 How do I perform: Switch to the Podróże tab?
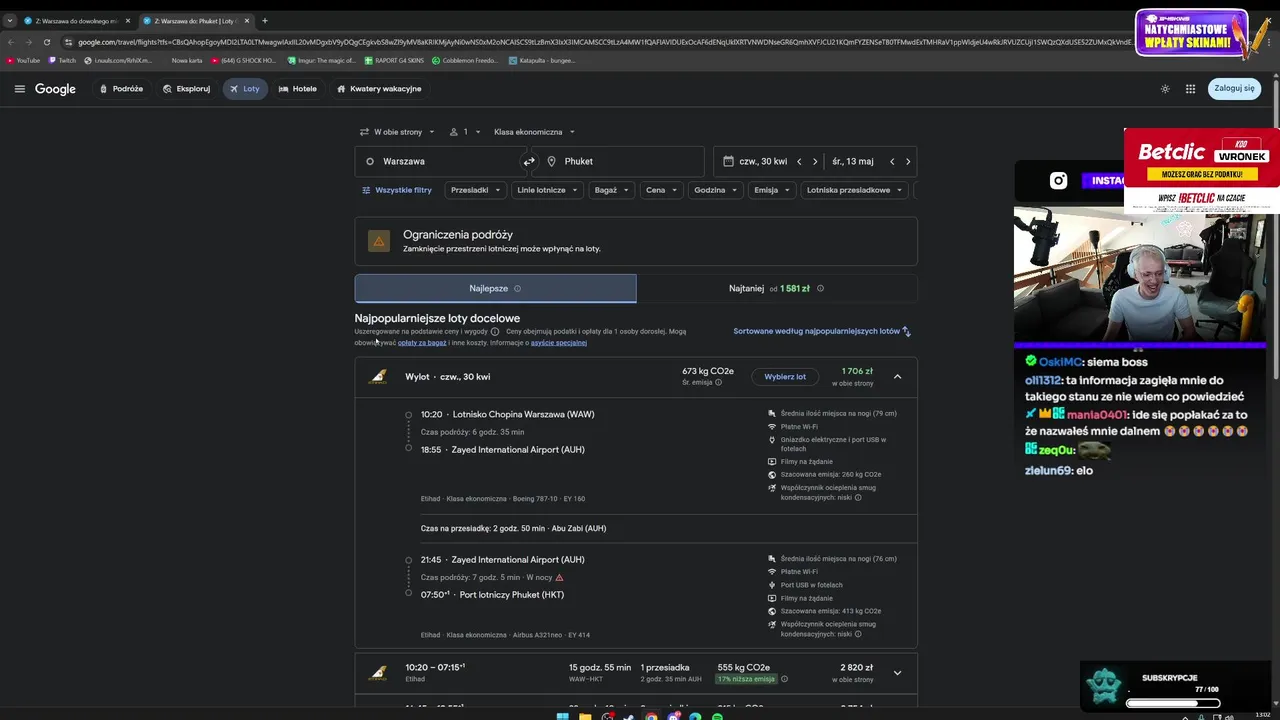point(120,89)
